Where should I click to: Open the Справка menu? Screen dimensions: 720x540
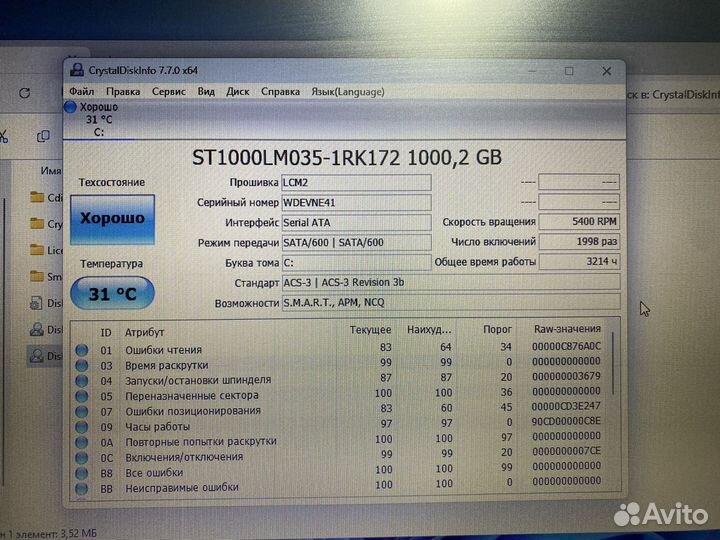[280, 92]
